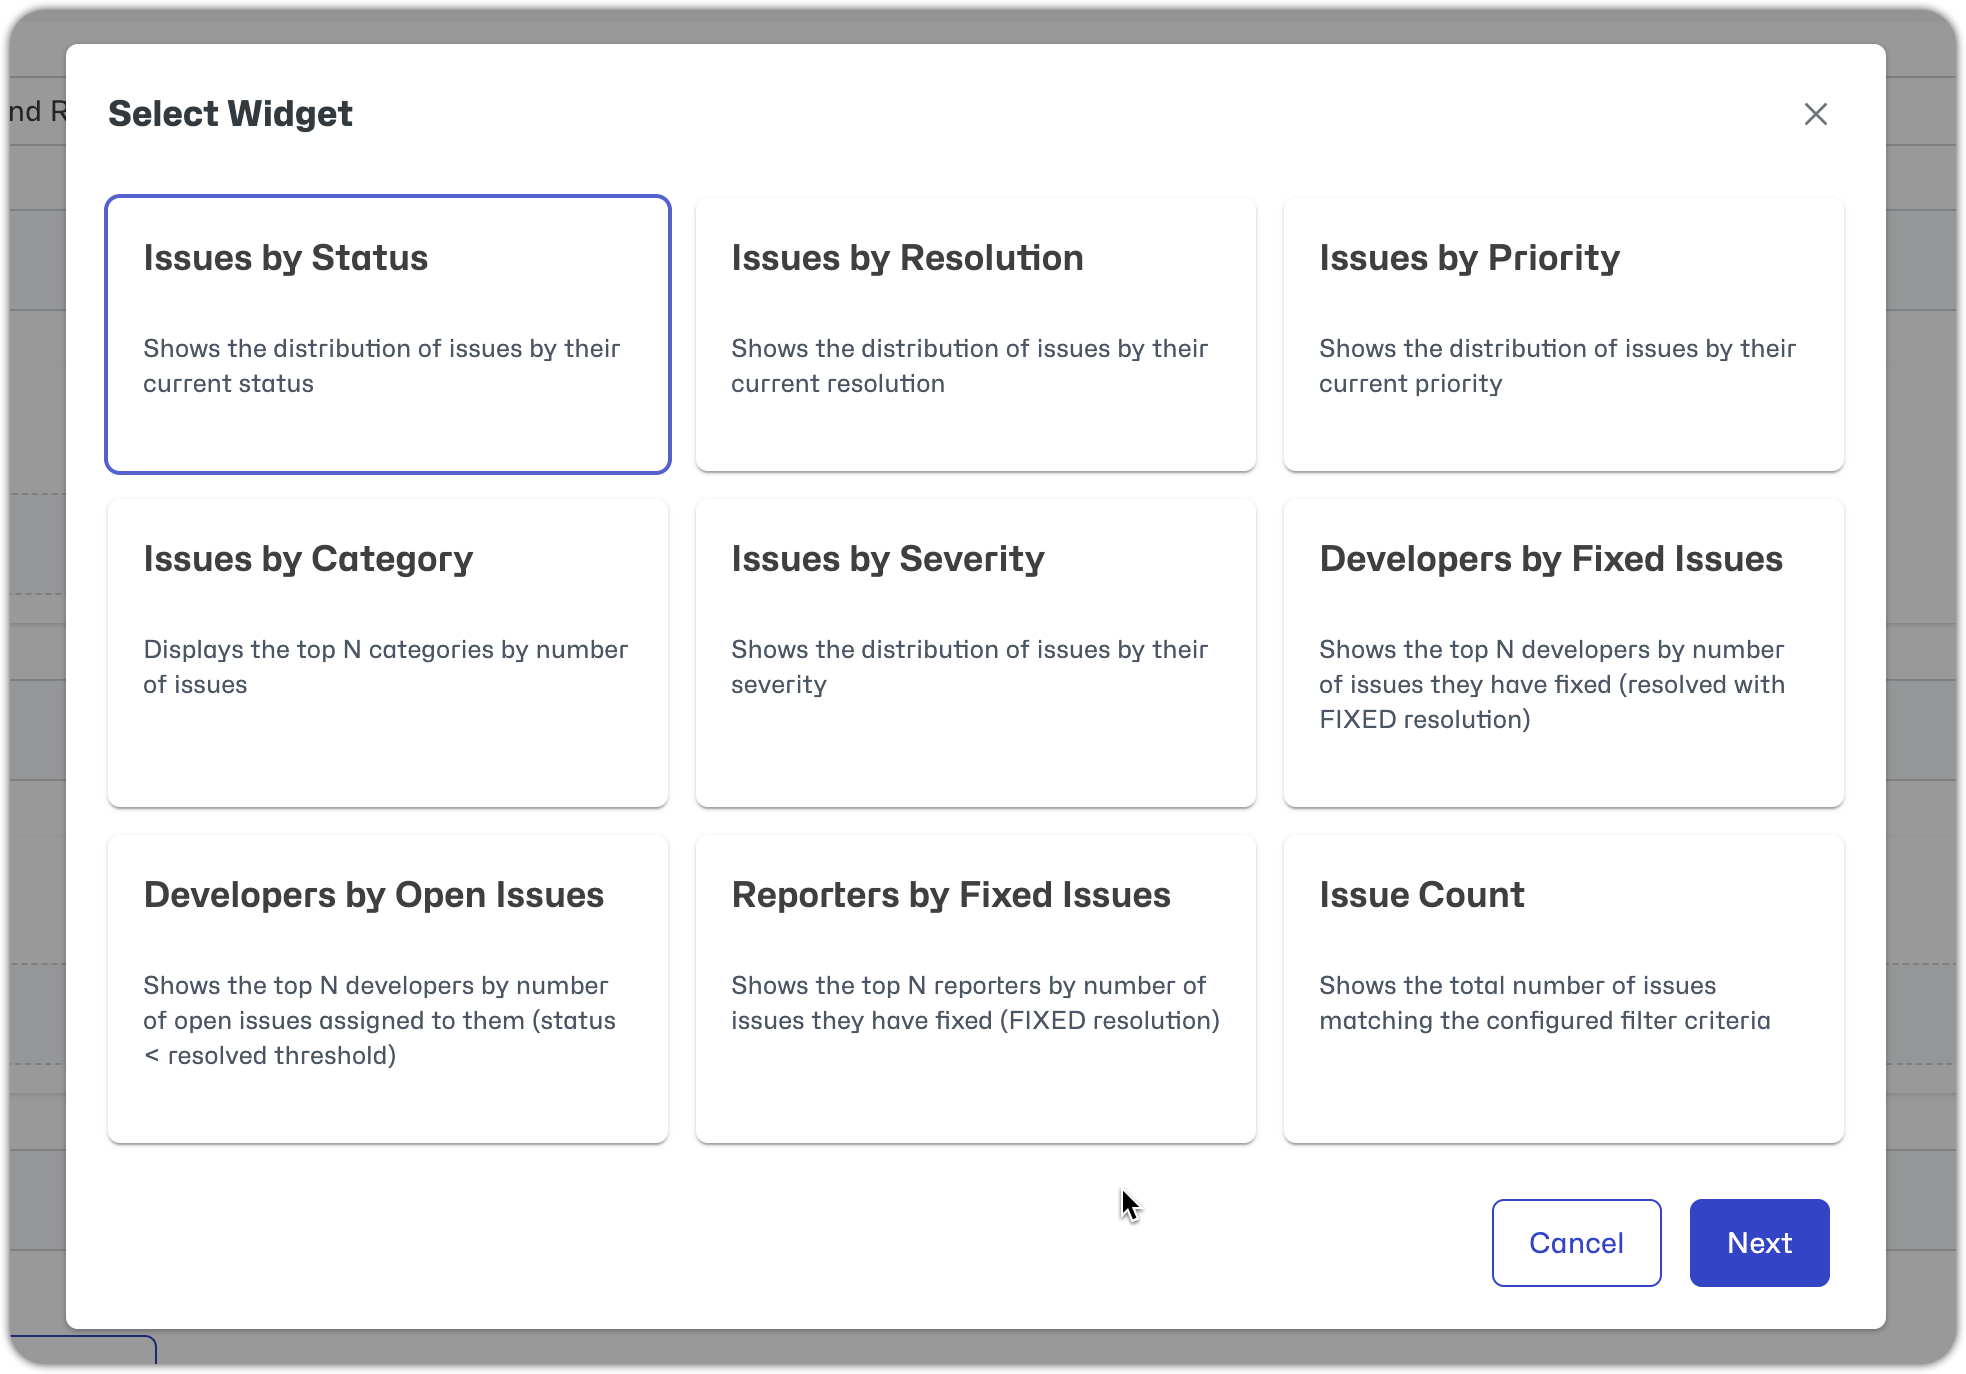1966x1374 pixels.
Task: Click 'matching the configured filter criteria' text
Action: pyautogui.click(x=1544, y=1021)
